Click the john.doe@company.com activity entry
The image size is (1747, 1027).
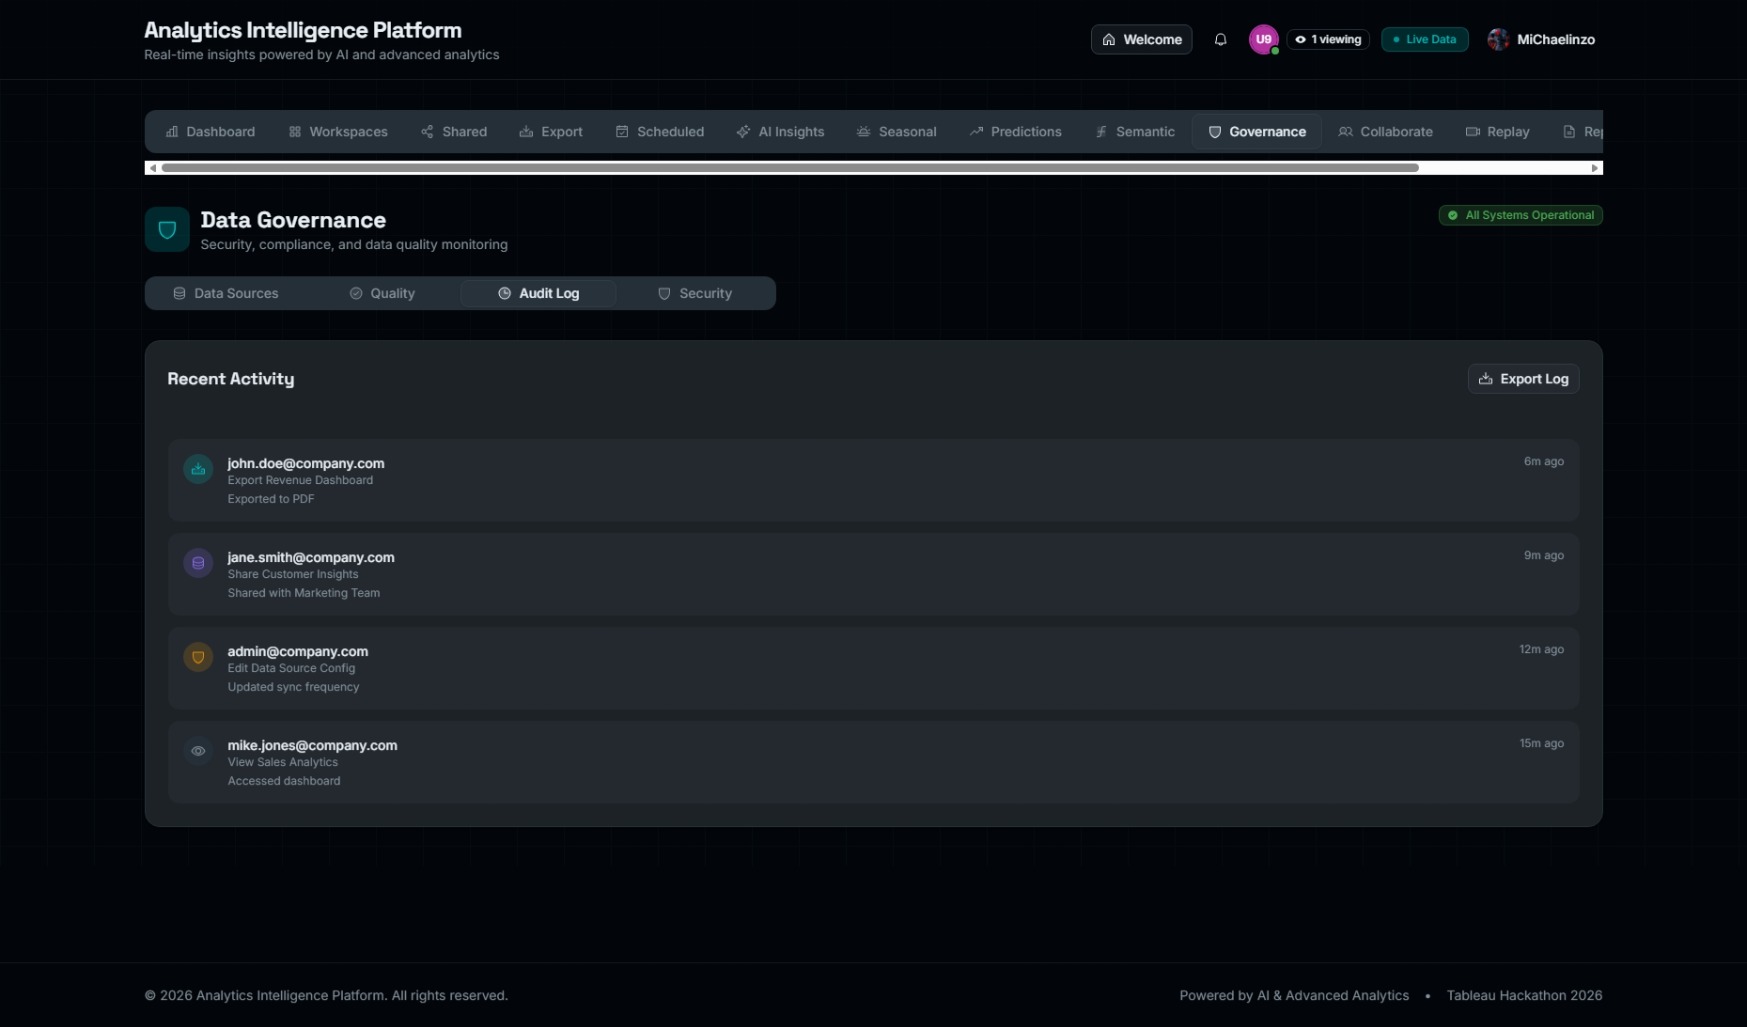pos(874,480)
